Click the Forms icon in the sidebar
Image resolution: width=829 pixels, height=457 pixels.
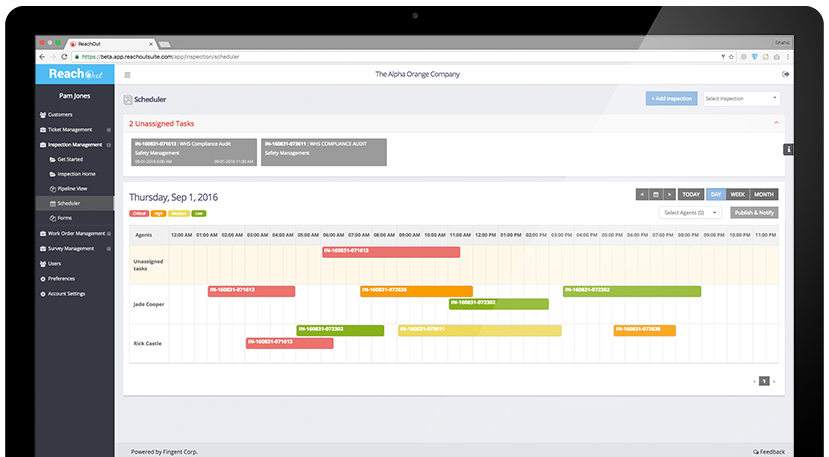coord(52,218)
